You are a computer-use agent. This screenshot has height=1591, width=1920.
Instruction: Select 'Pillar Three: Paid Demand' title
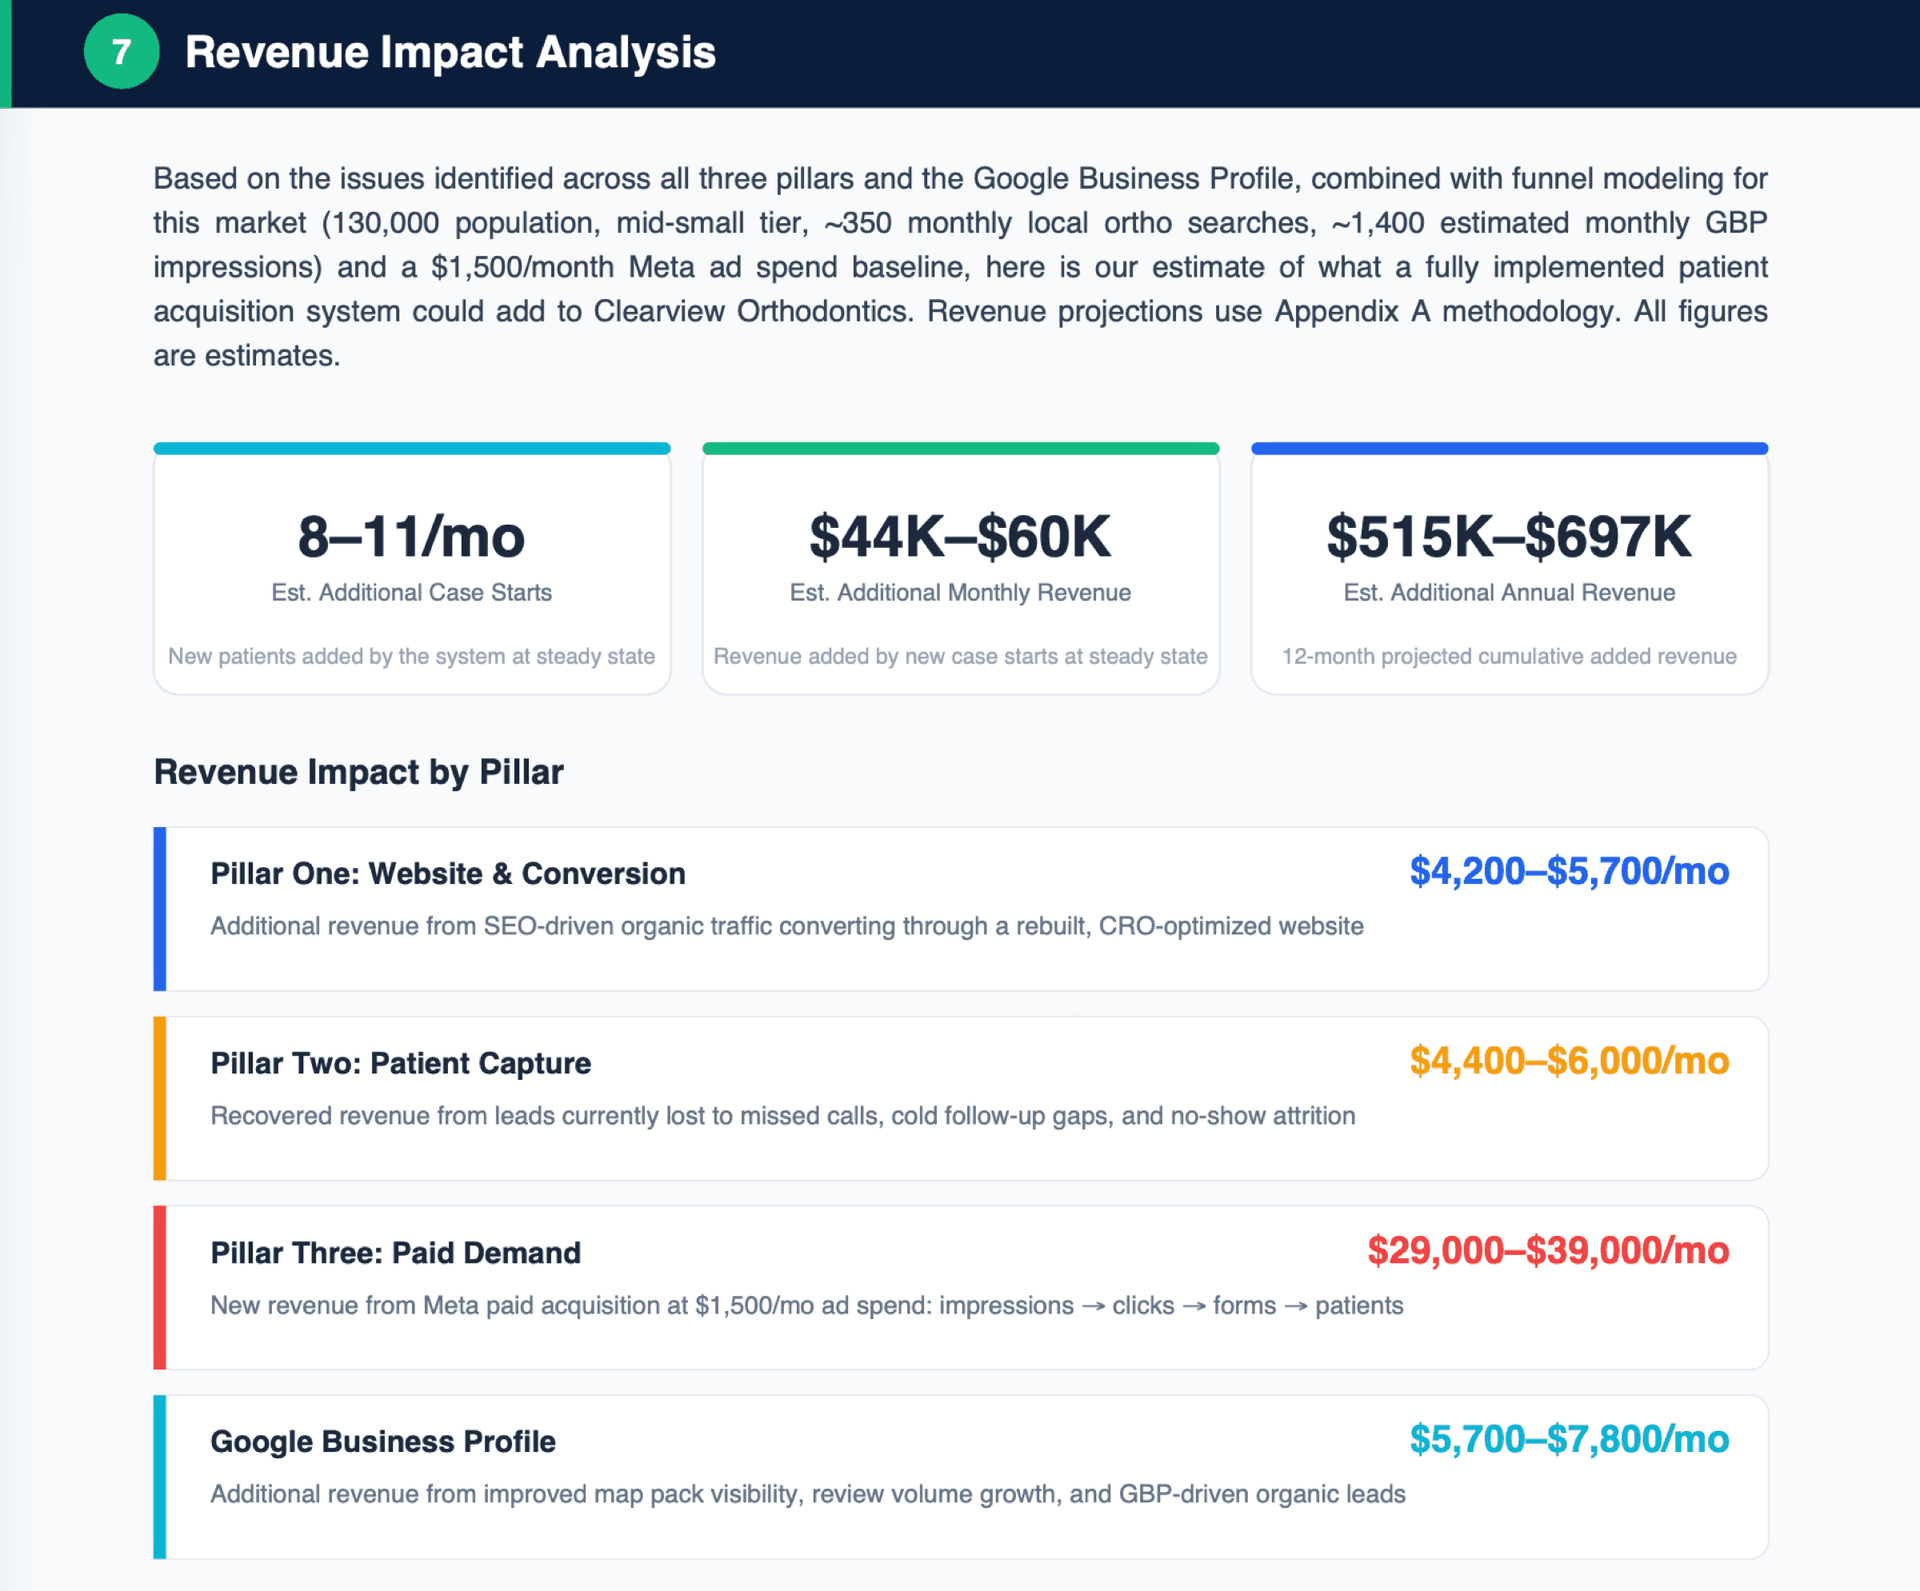coord(395,1253)
